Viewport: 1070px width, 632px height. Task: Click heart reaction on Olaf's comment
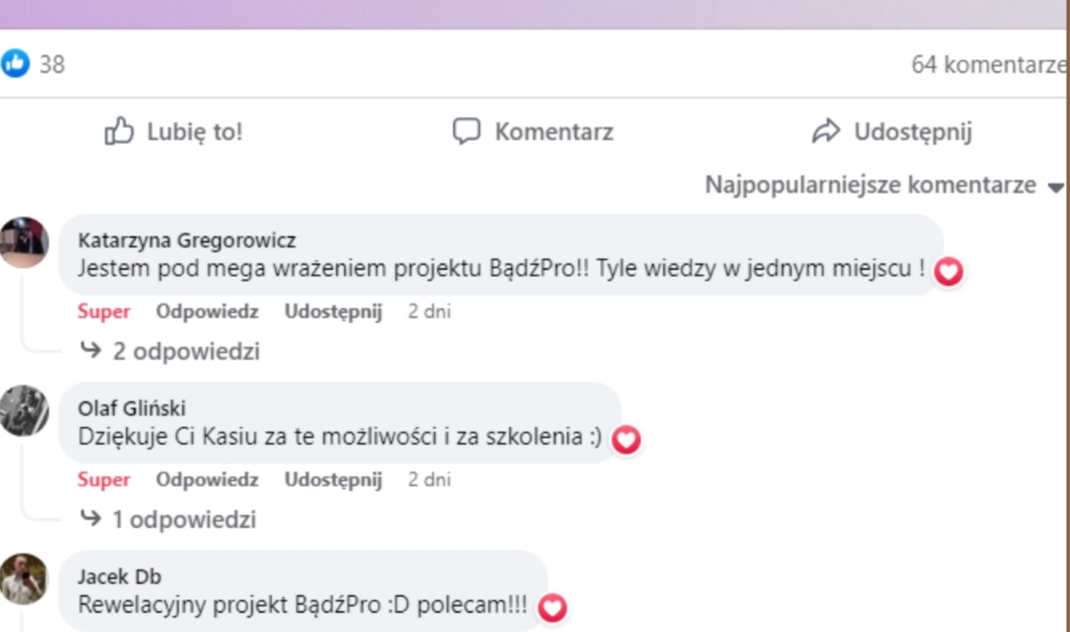coord(626,438)
